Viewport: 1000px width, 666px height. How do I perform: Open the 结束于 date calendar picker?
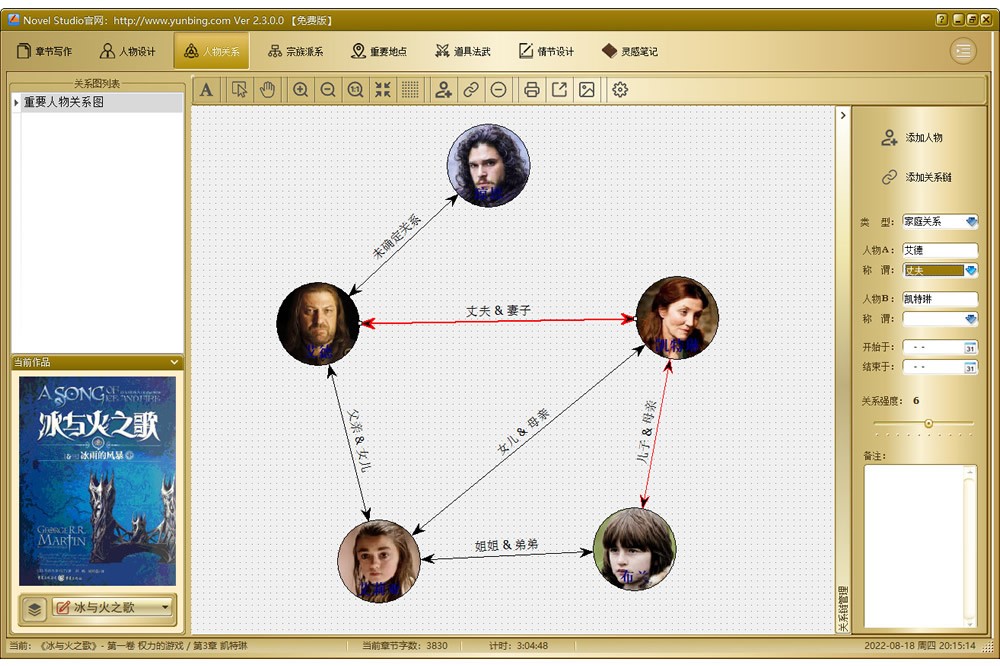tap(970, 367)
